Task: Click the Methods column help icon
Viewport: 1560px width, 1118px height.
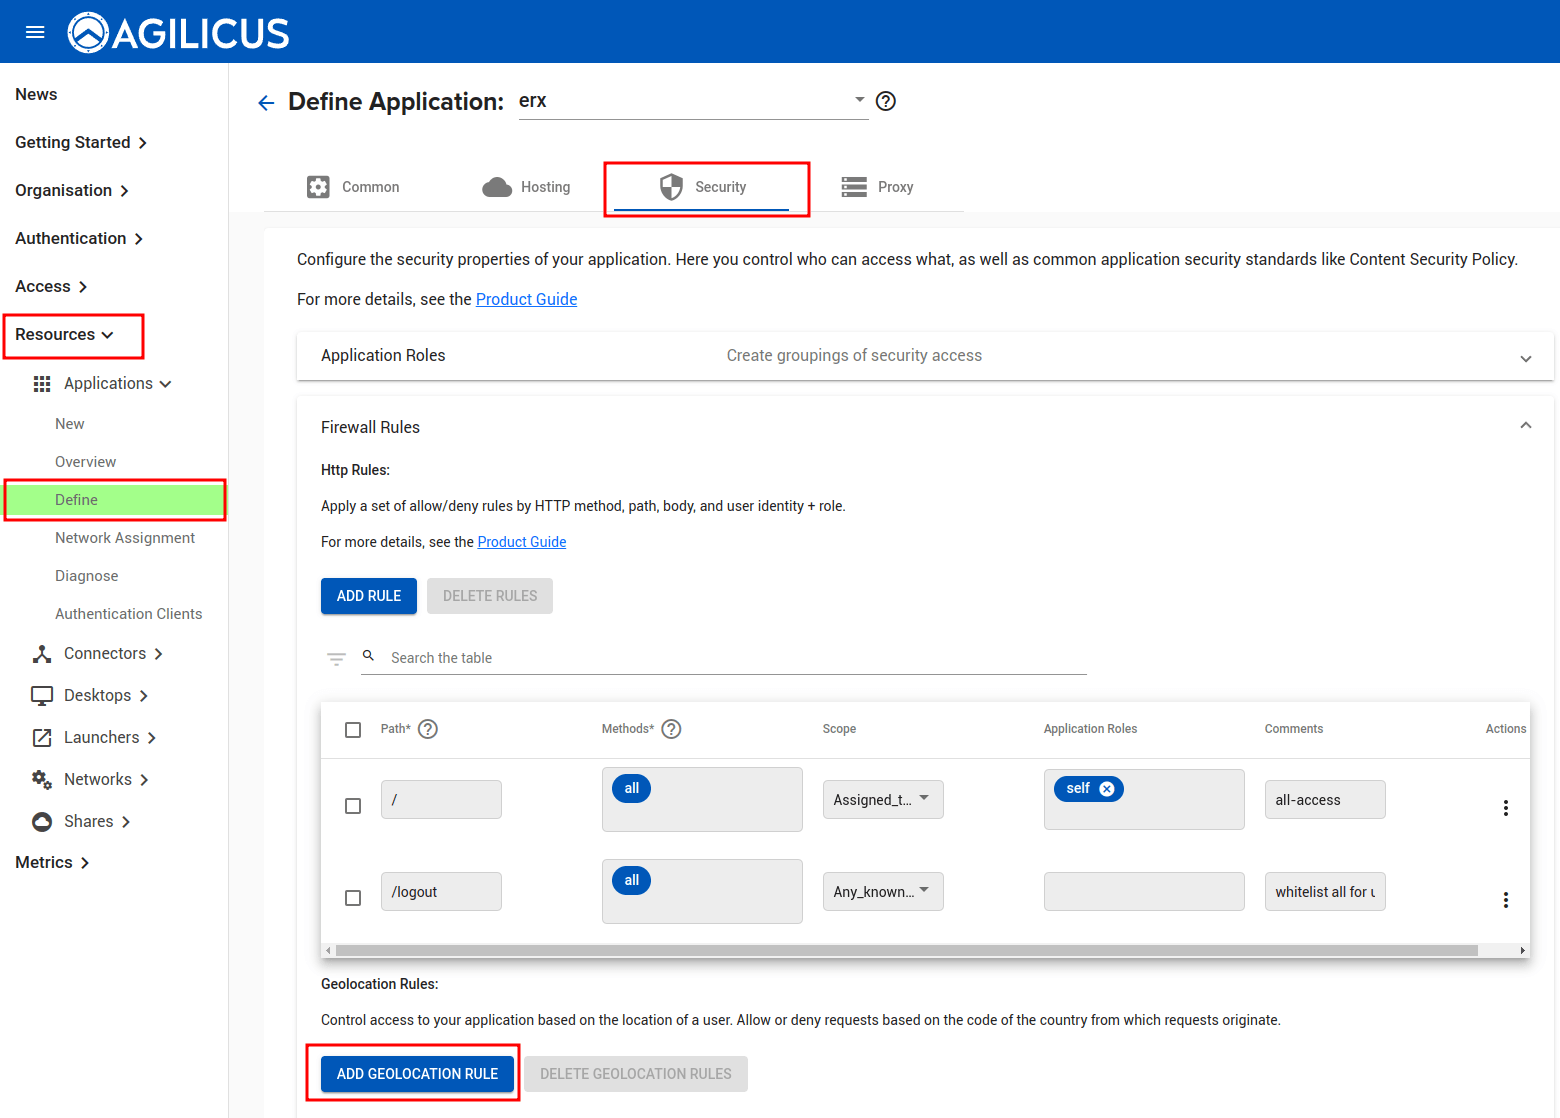Action: 672,729
